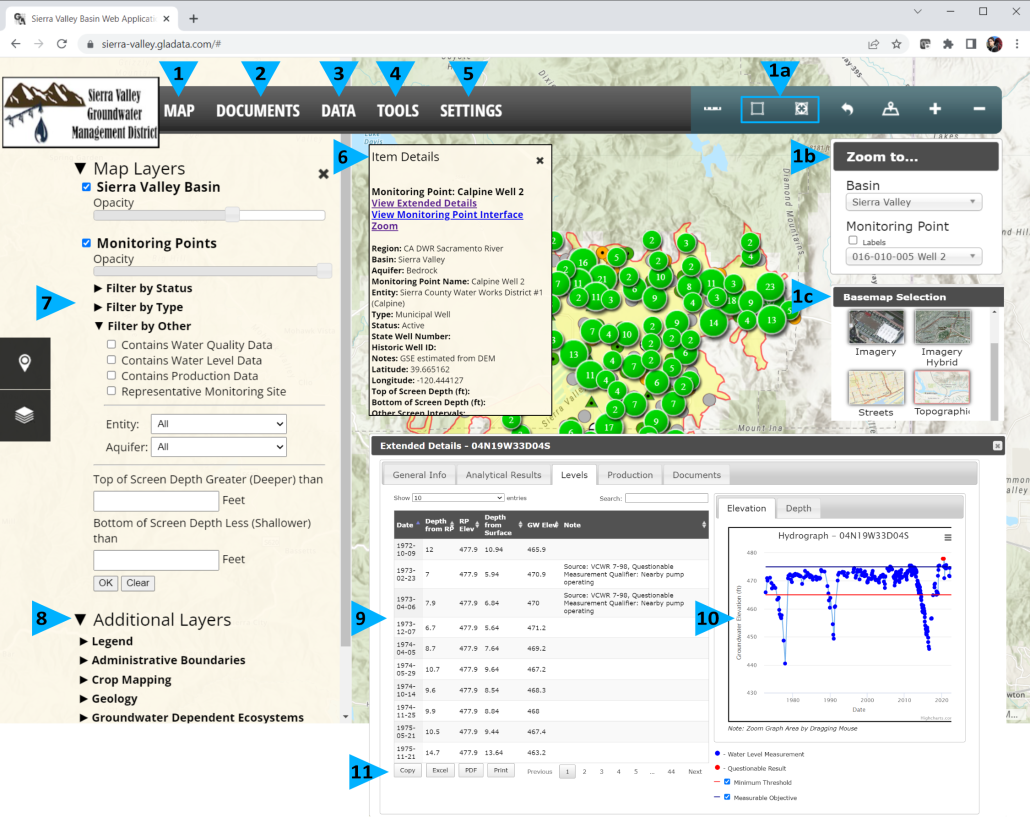The image size is (1030, 823).
Task: Switch to the Production tab in Extended Details
Action: point(630,475)
